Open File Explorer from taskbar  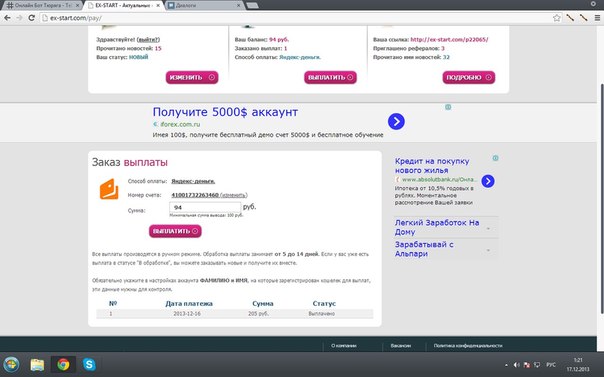coord(37,364)
